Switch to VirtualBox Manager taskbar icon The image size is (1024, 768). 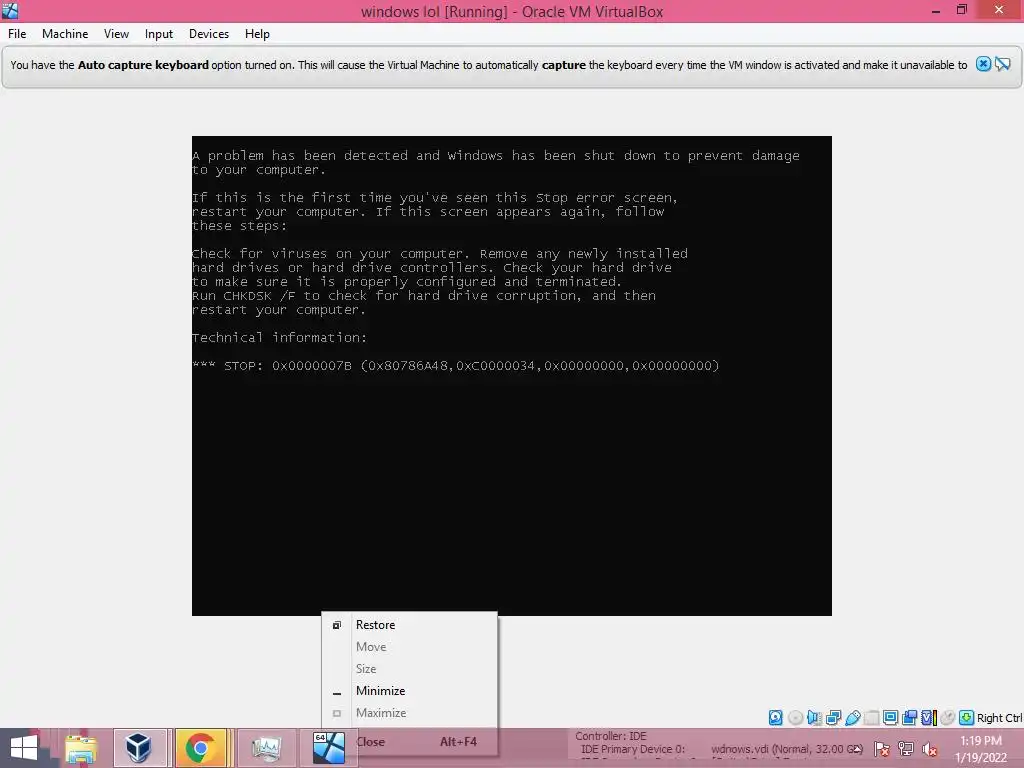138,748
